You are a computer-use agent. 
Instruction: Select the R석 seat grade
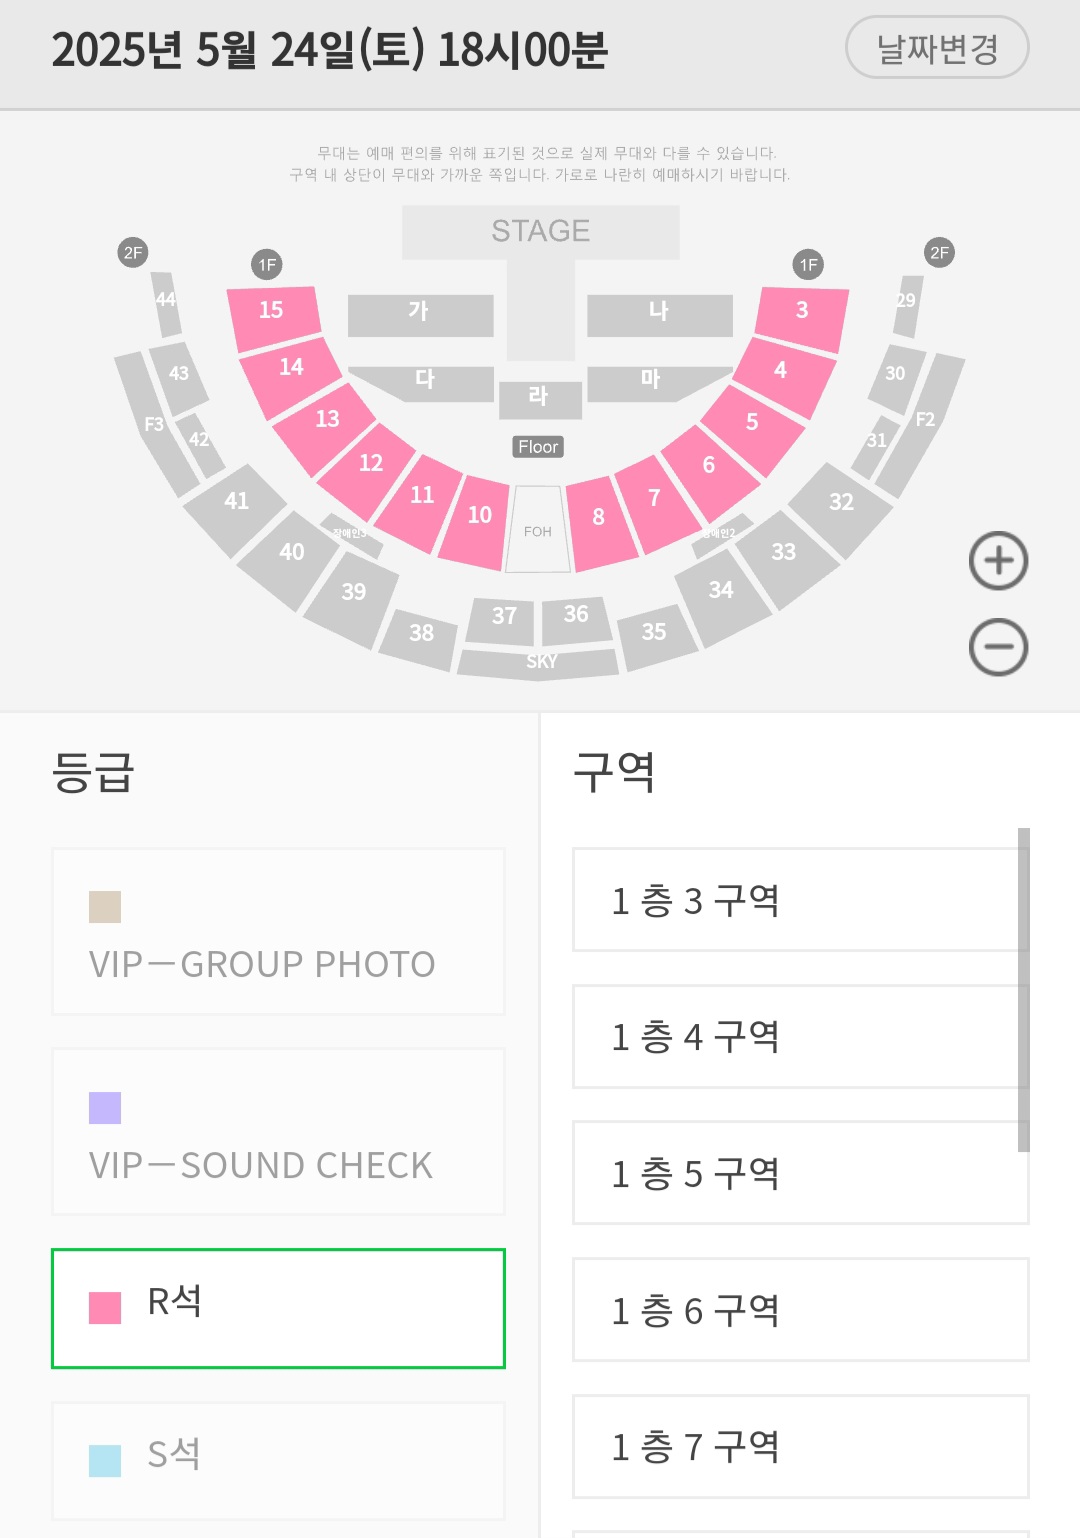tap(278, 1307)
